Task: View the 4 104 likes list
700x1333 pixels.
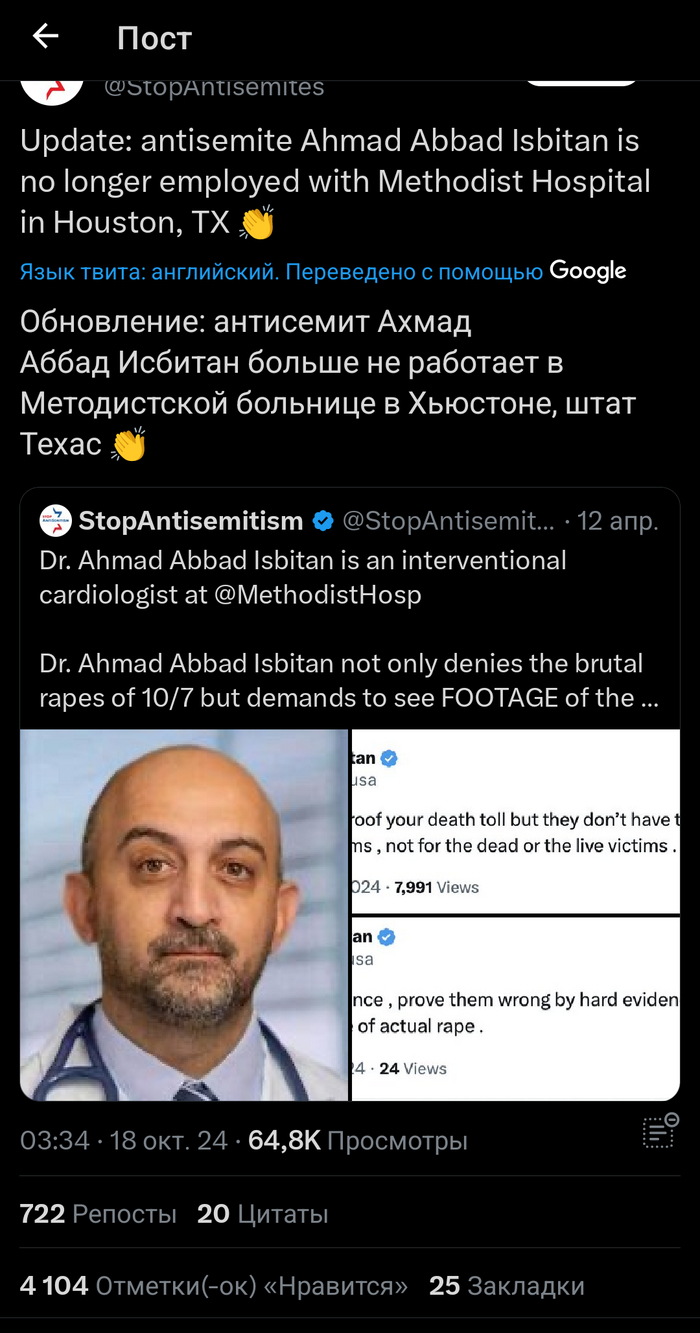Action: [x=214, y=1286]
